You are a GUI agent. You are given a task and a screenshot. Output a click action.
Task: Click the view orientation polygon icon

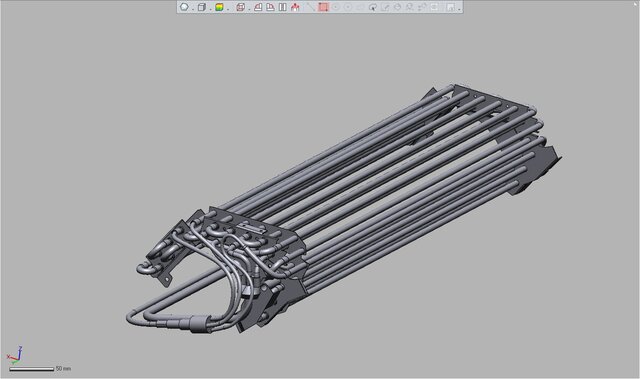coord(184,7)
